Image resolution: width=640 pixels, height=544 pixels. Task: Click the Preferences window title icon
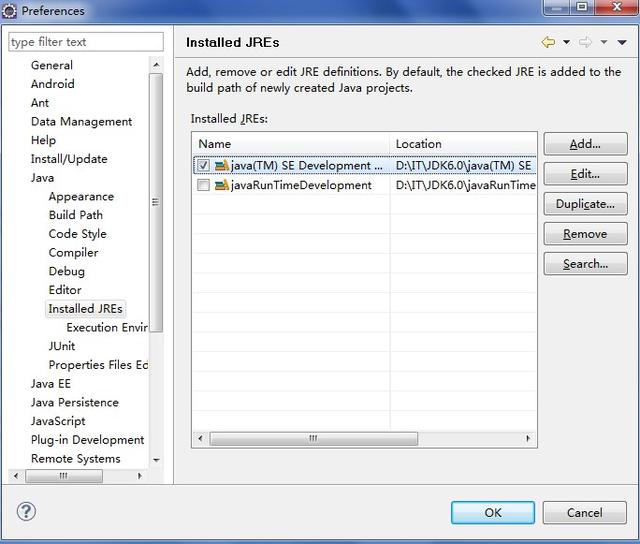coord(9,11)
